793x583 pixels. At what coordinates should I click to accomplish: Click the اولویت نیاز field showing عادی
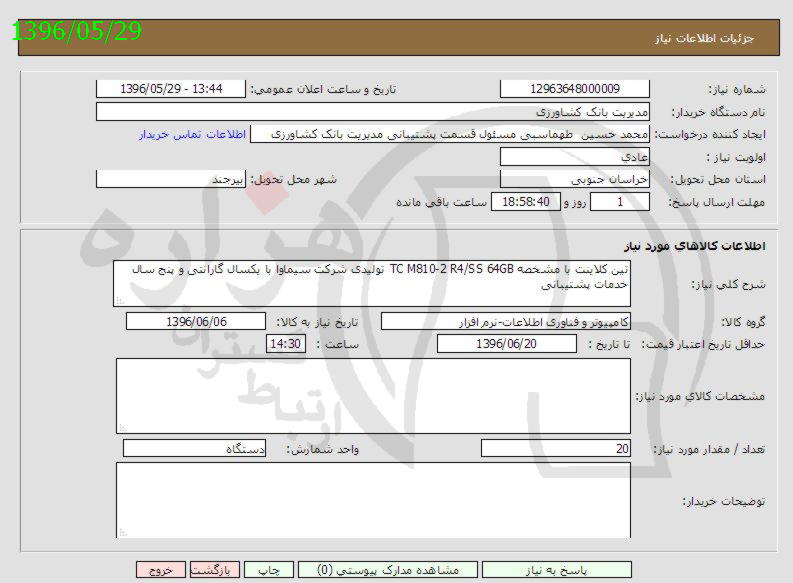pyautogui.click(x=574, y=157)
